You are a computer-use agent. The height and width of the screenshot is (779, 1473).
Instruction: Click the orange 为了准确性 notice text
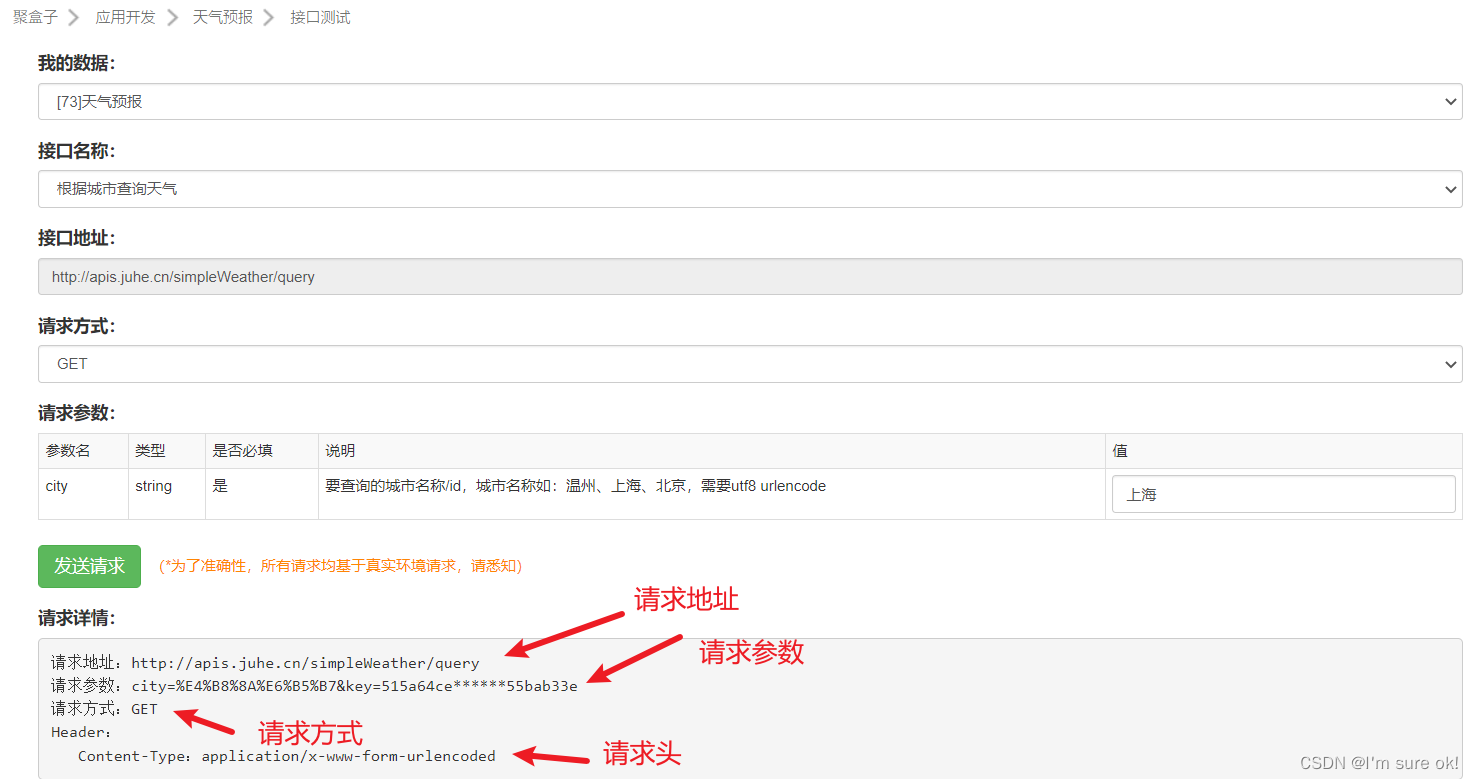click(340, 566)
